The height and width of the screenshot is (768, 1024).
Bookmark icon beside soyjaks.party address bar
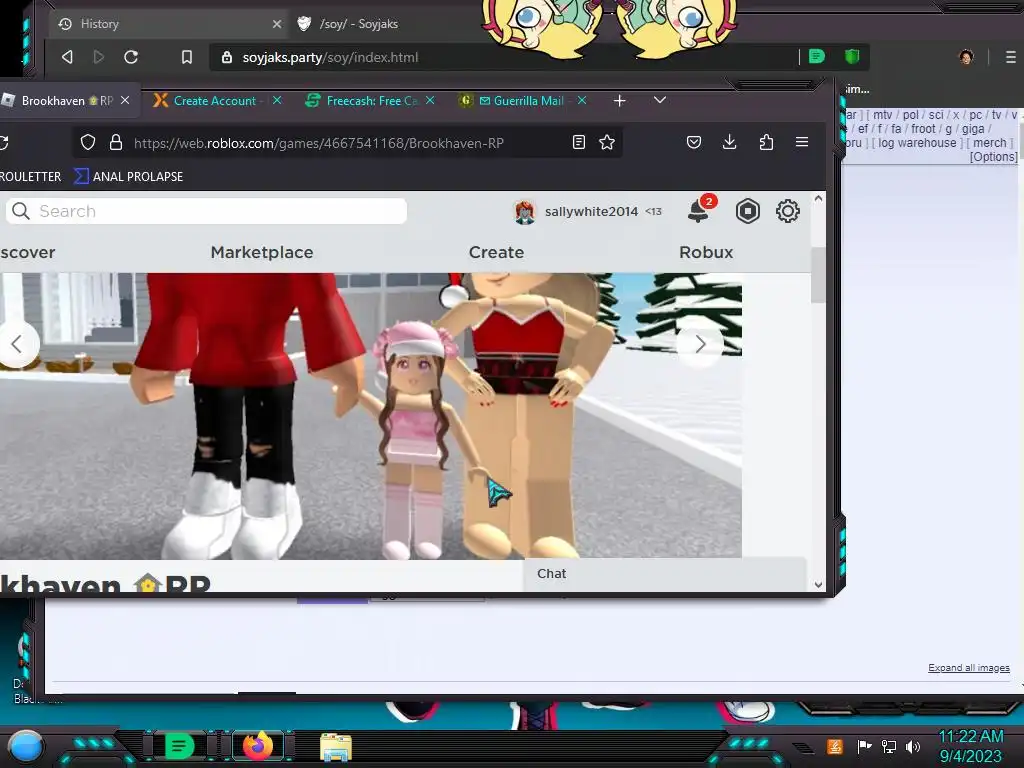pyautogui.click(x=187, y=57)
